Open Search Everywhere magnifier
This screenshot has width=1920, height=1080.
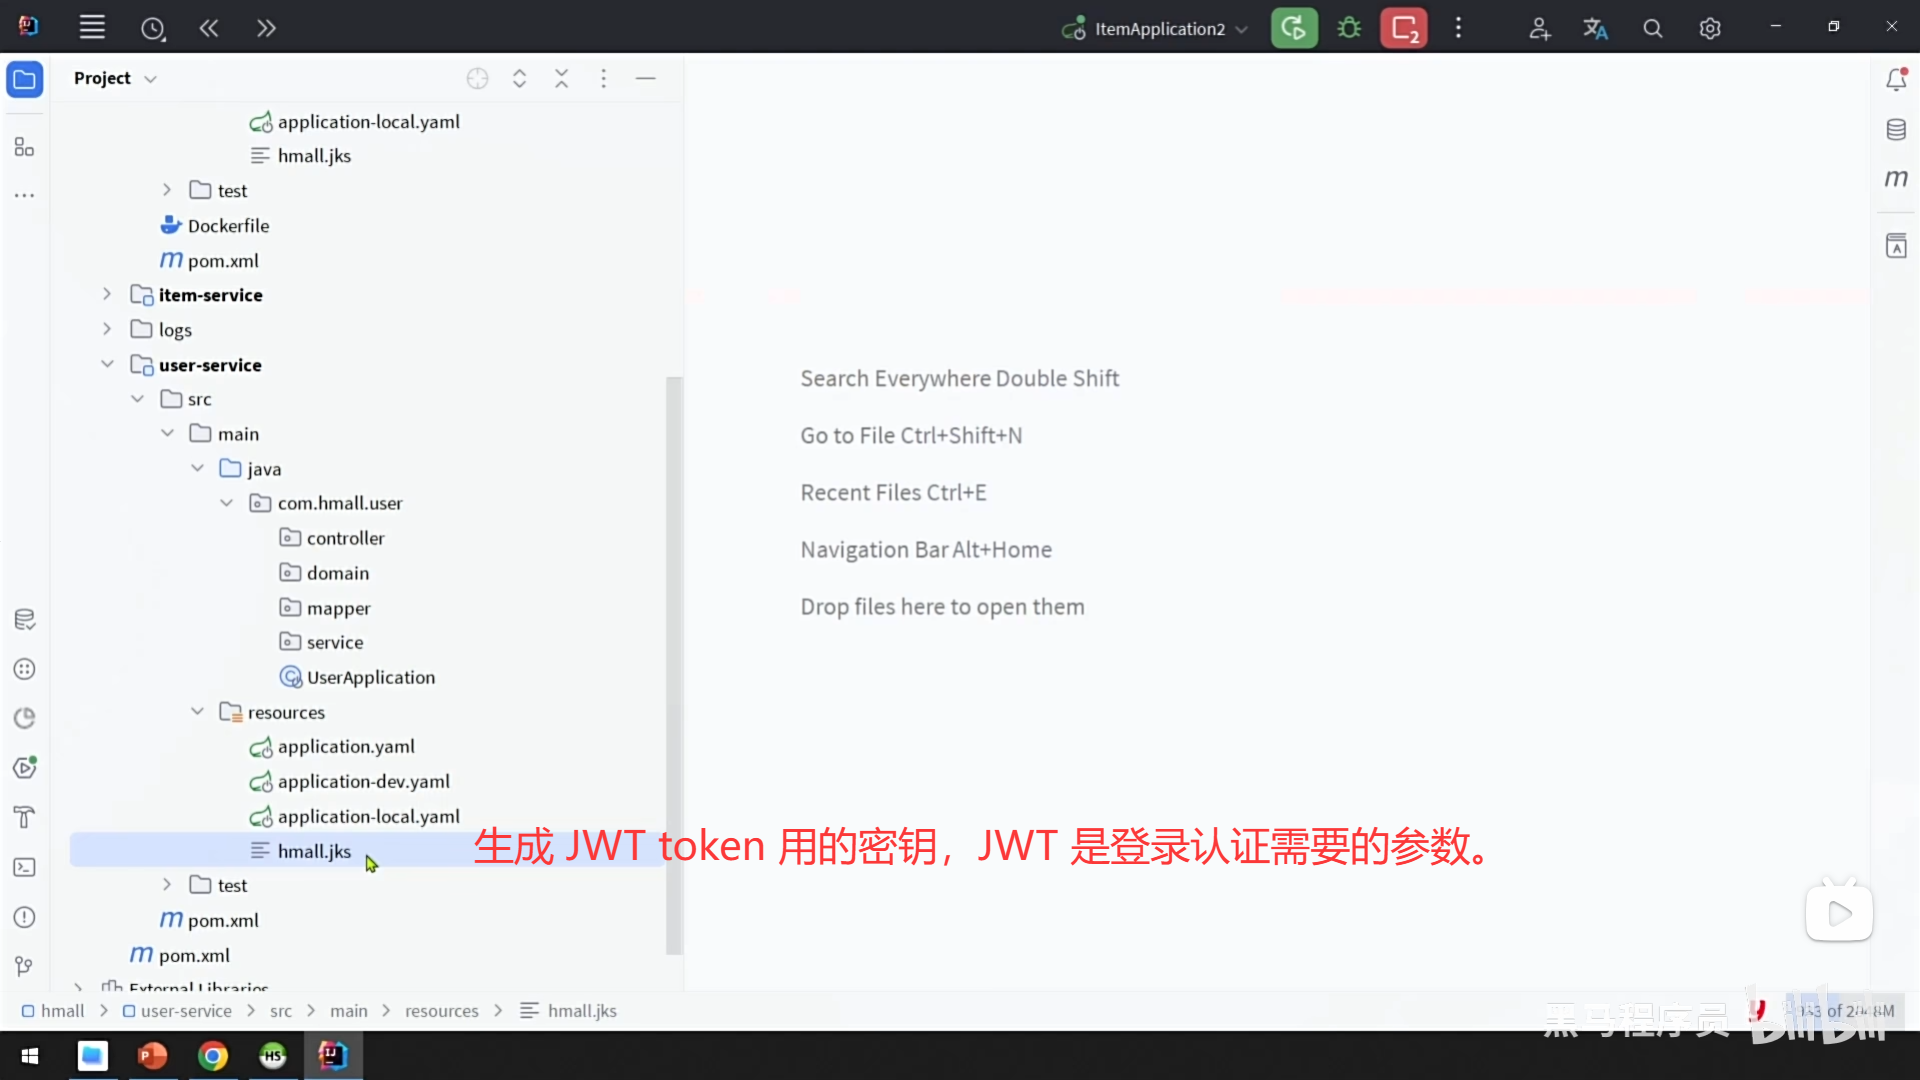(x=1652, y=27)
